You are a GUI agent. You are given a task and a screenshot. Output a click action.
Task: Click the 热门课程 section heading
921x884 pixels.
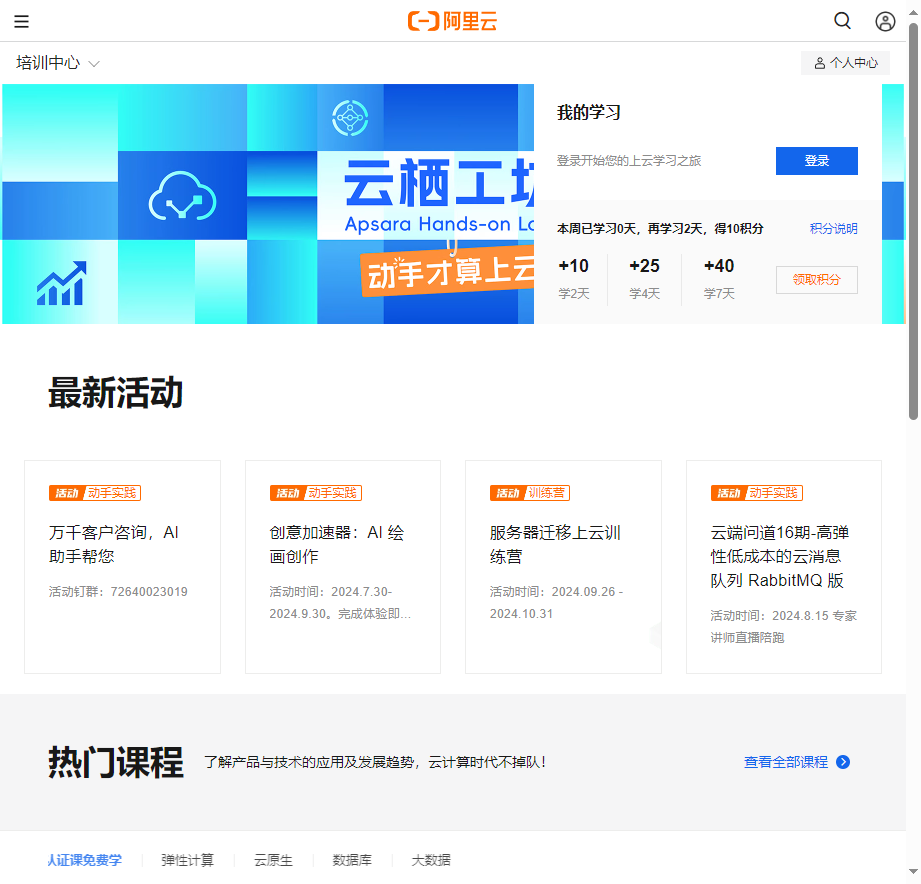116,762
